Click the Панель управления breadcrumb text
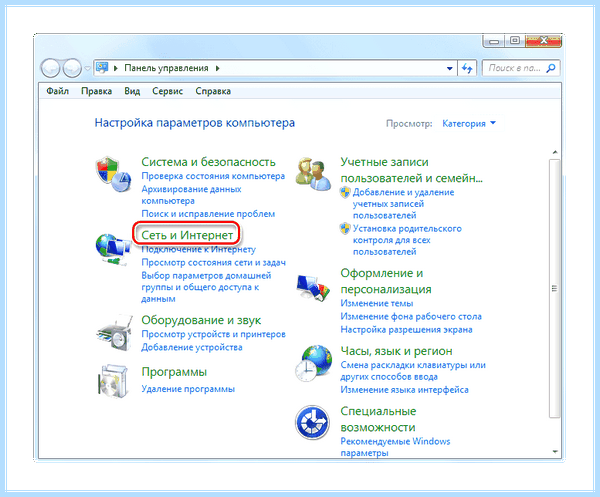Image resolution: width=600 pixels, height=497 pixels. (x=166, y=68)
